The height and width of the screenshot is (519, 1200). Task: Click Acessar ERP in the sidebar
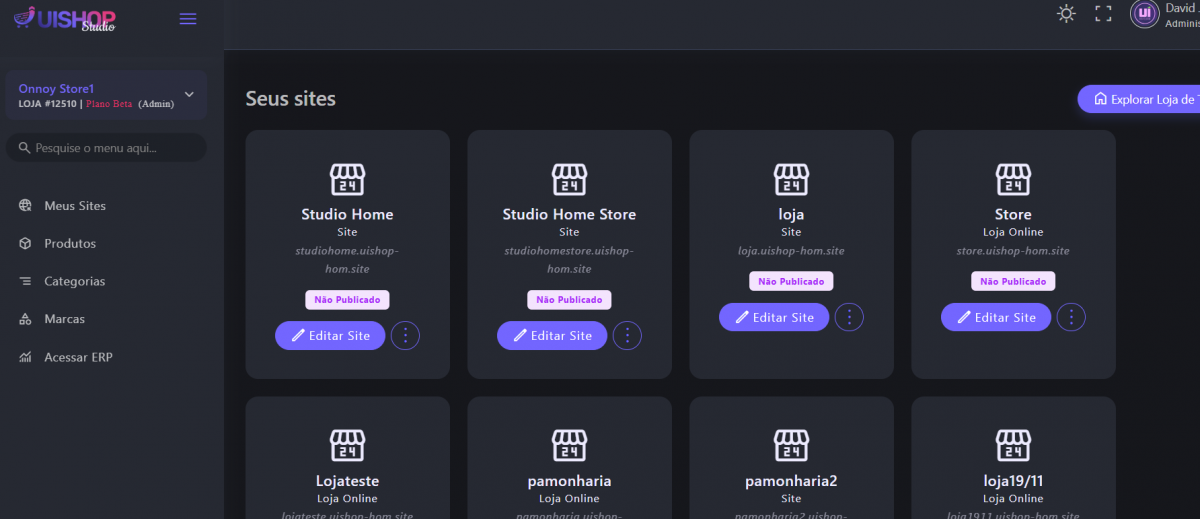[x=78, y=358]
